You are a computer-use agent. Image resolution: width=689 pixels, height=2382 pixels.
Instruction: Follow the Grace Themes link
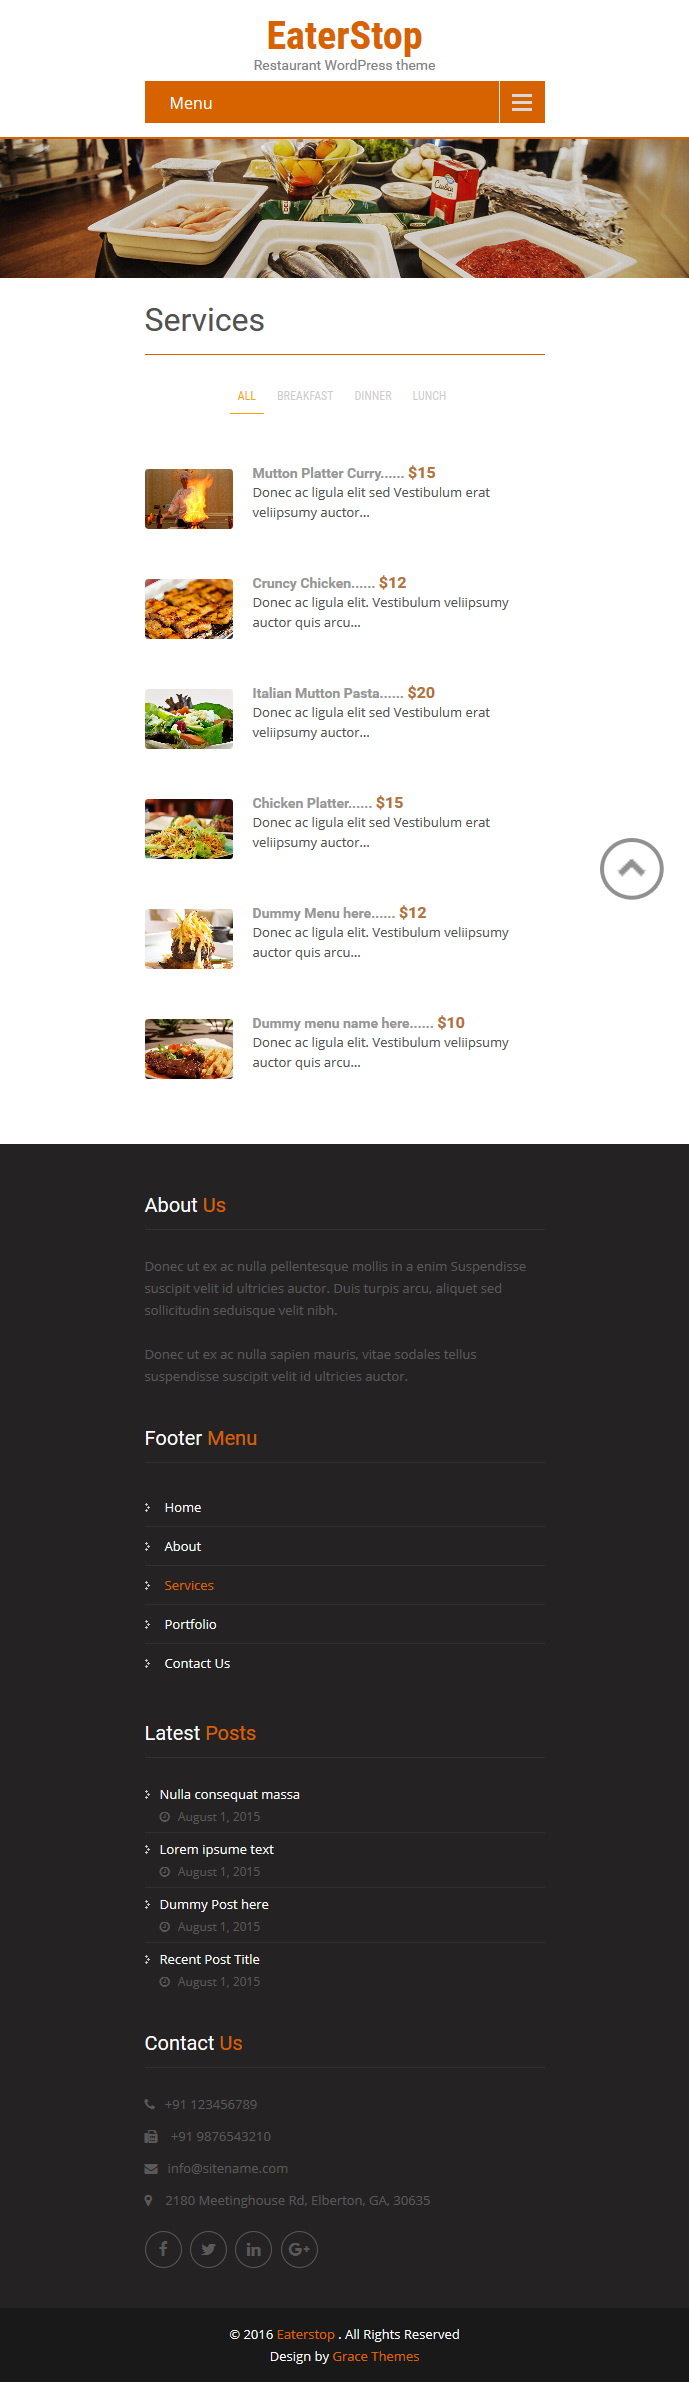[x=376, y=2356]
